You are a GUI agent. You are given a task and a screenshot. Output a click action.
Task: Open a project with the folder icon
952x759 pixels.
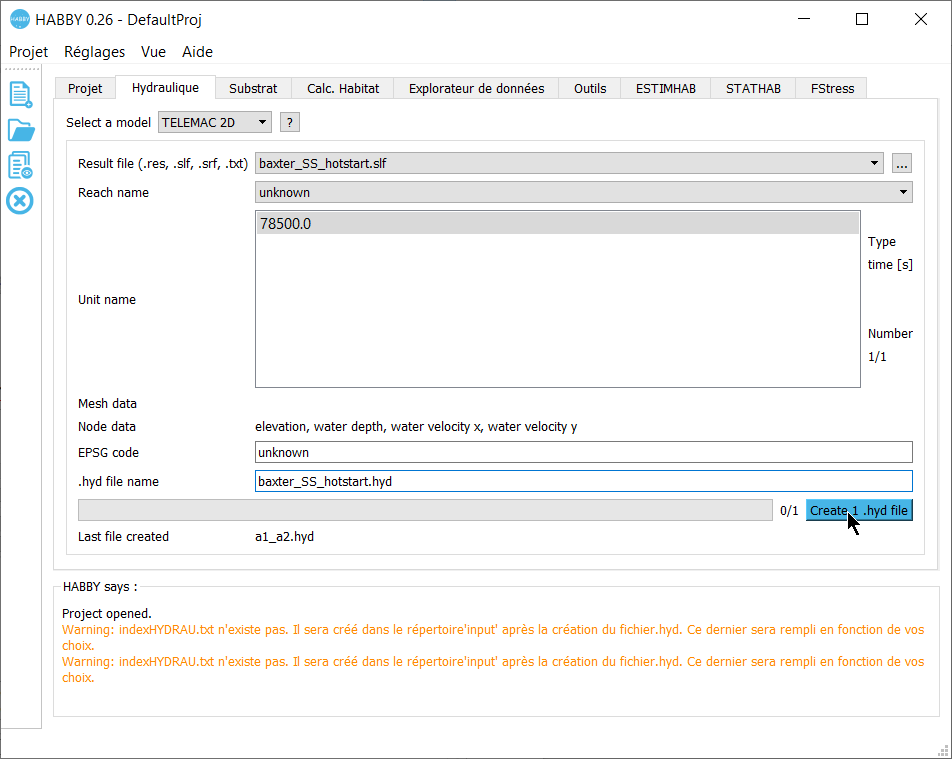coord(20,130)
